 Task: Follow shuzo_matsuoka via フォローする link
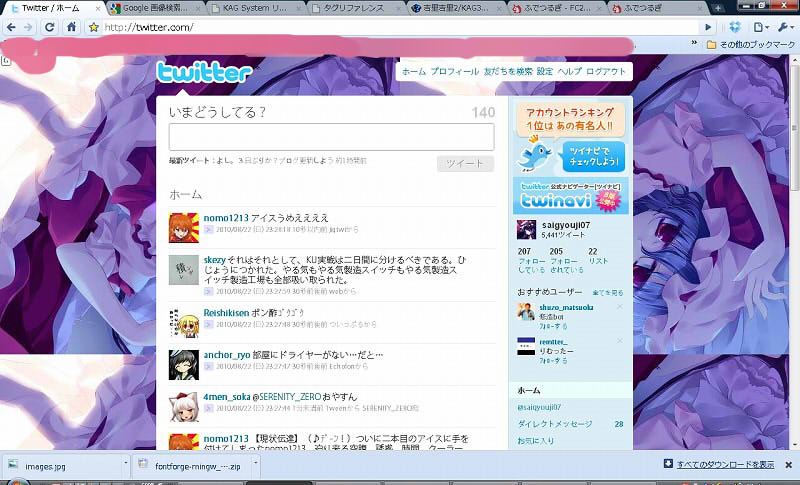[553, 326]
